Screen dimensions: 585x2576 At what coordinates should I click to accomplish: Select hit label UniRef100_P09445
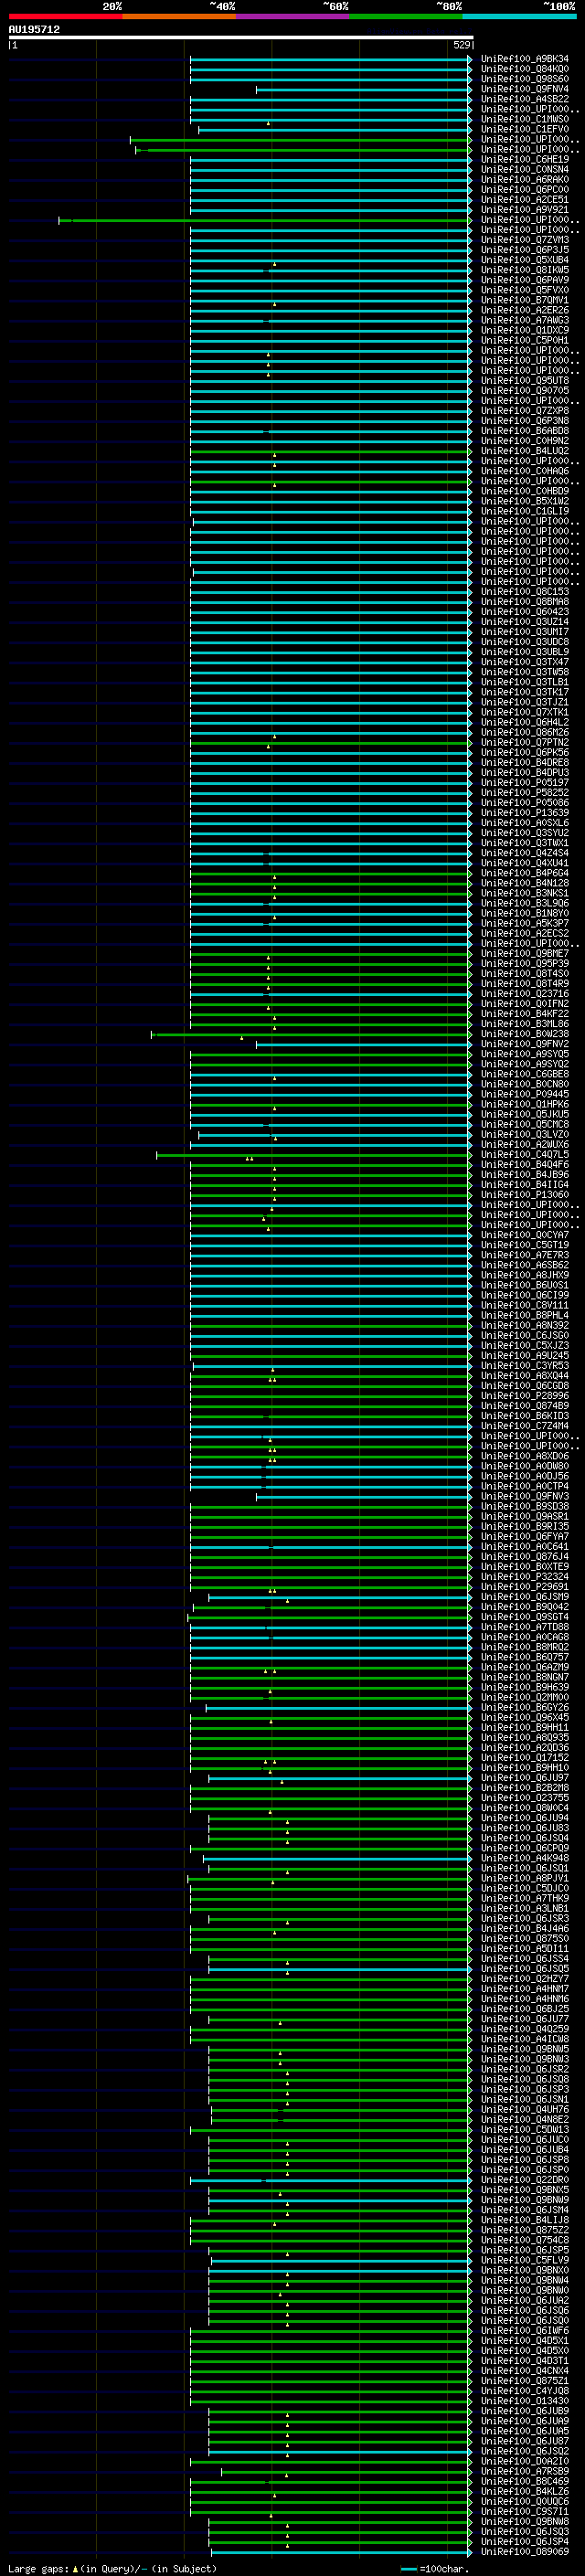tap(525, 1094)
